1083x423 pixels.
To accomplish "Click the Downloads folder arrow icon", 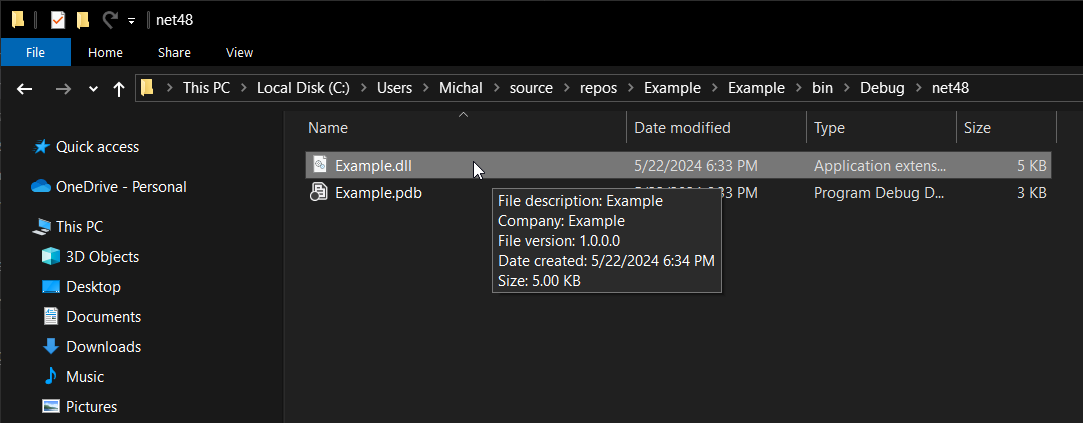I will click(51, 347).
